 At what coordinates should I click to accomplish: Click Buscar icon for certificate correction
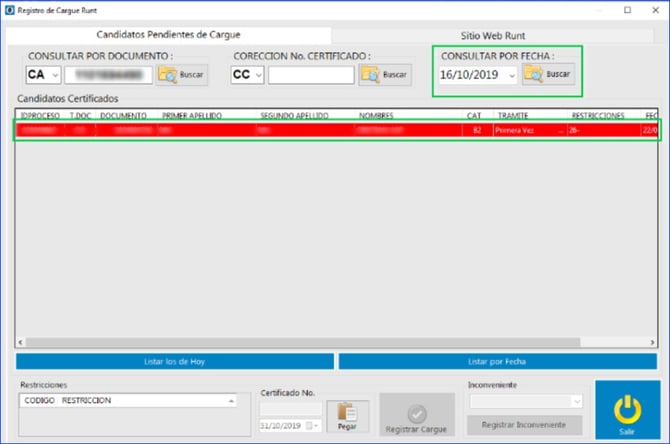click(371, 75)
